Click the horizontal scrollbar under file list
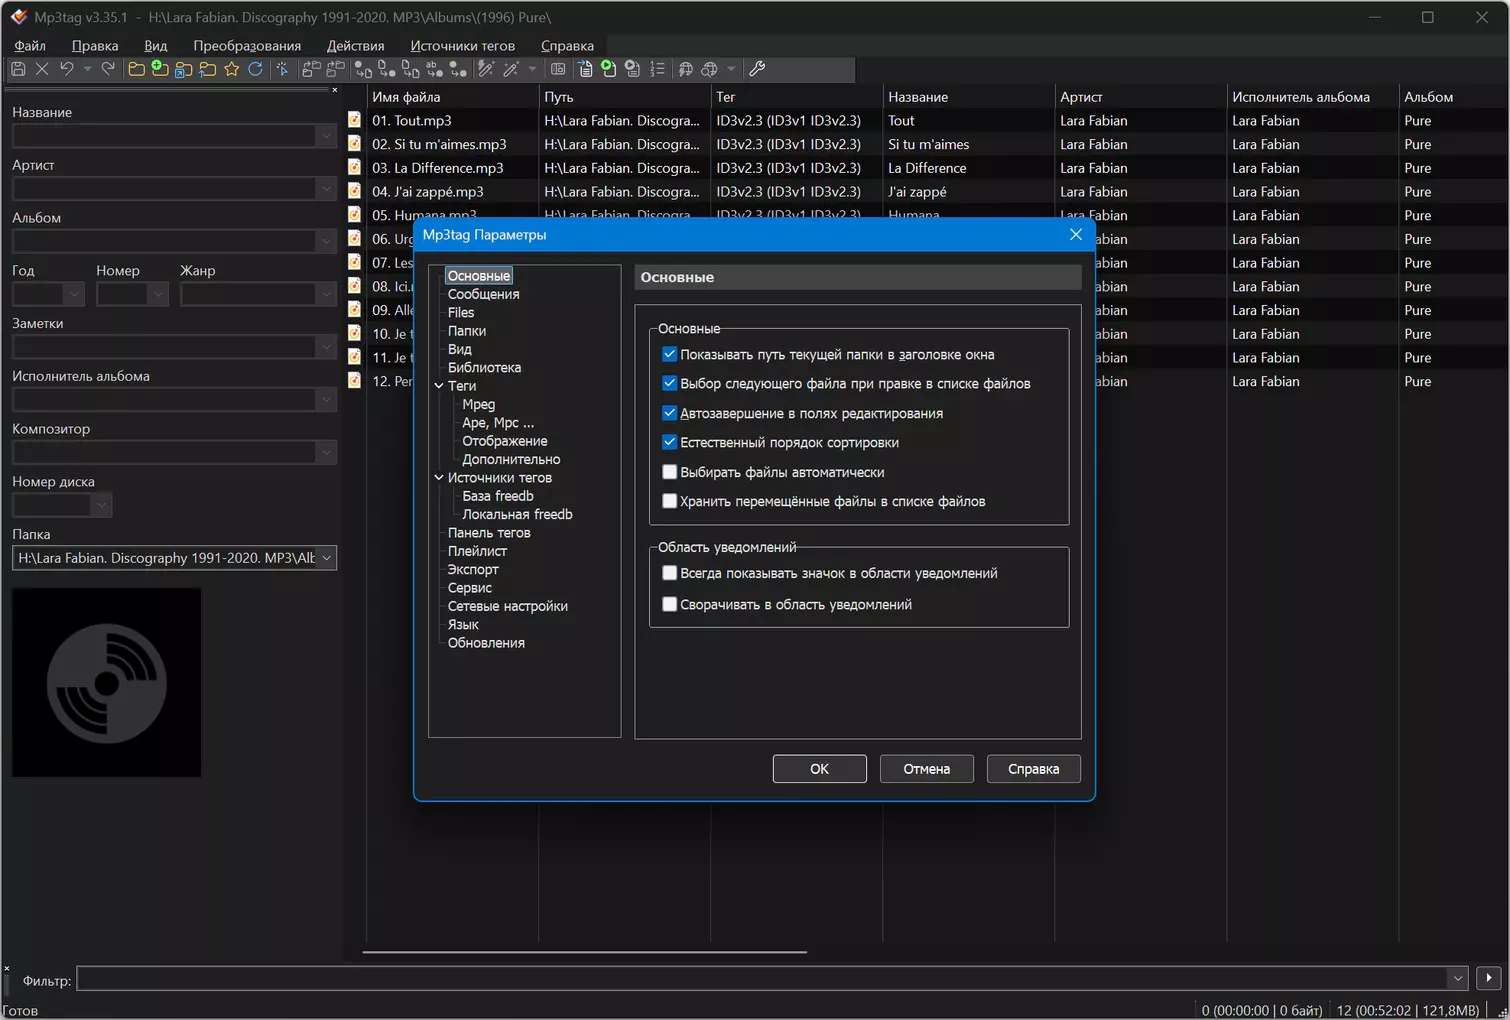This screenshot has width=1510, height=1020. (x=585, y=952)
